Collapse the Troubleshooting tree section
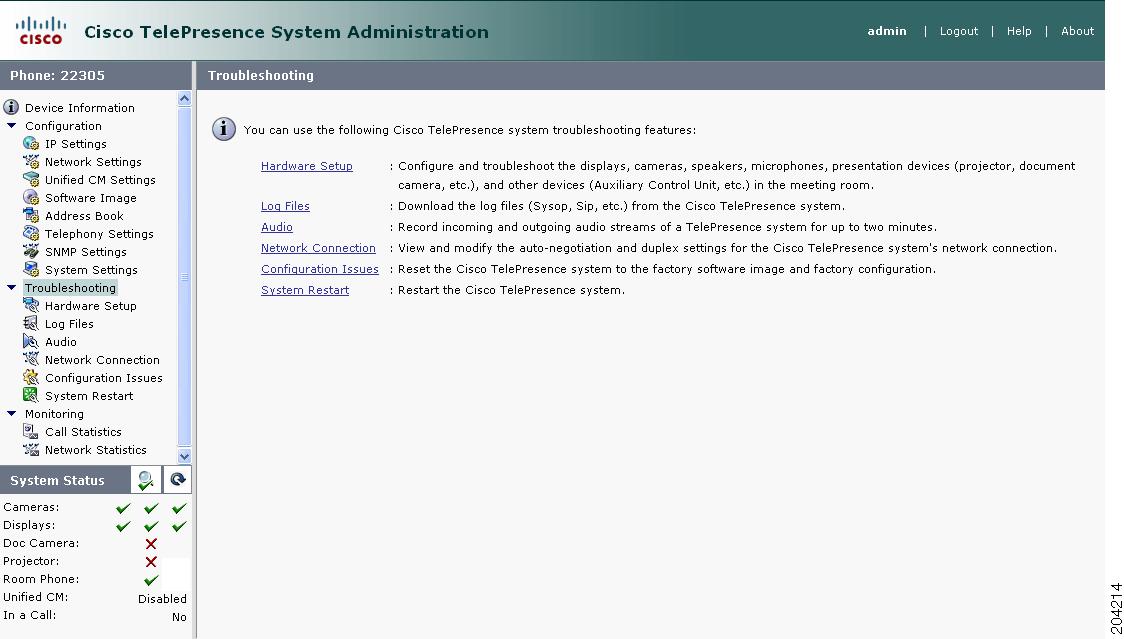Viewport: 1124px width, 639px height. 11,288
